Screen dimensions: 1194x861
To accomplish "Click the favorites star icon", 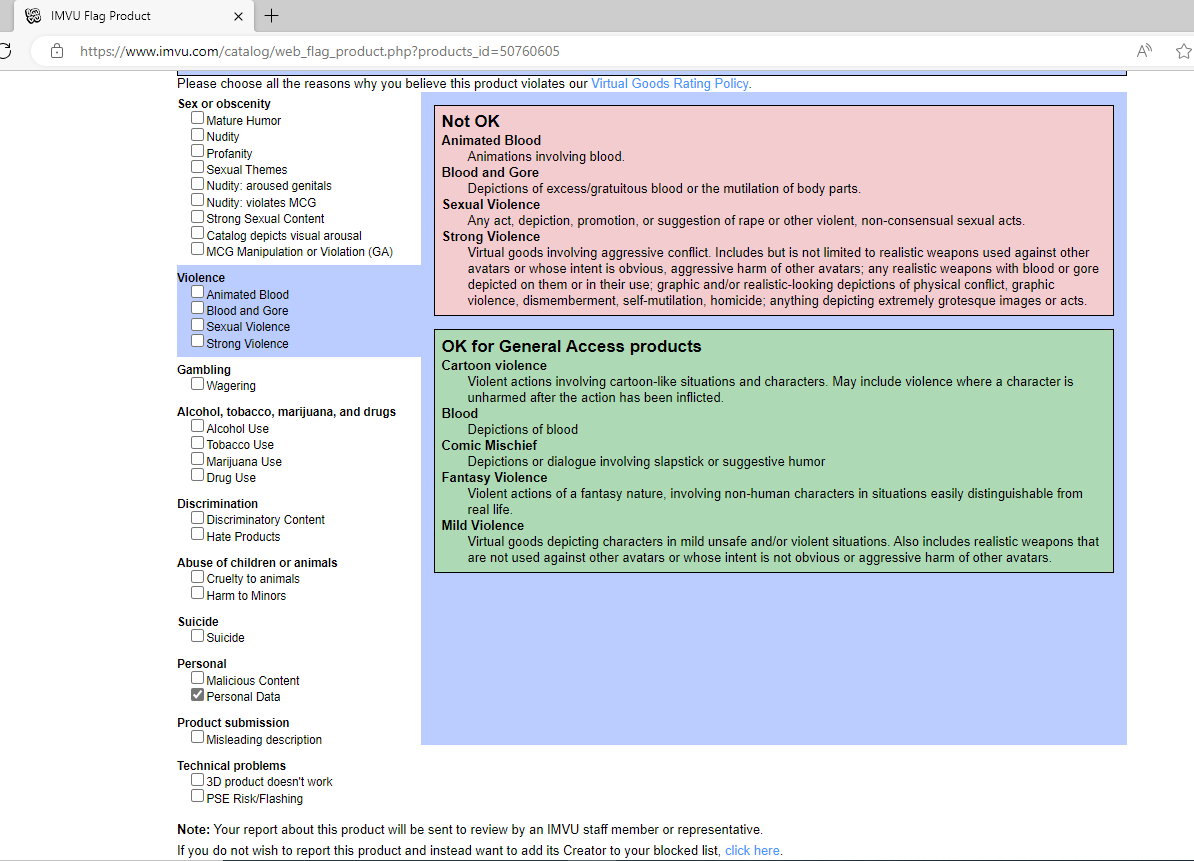I will tap(1183, 51).
